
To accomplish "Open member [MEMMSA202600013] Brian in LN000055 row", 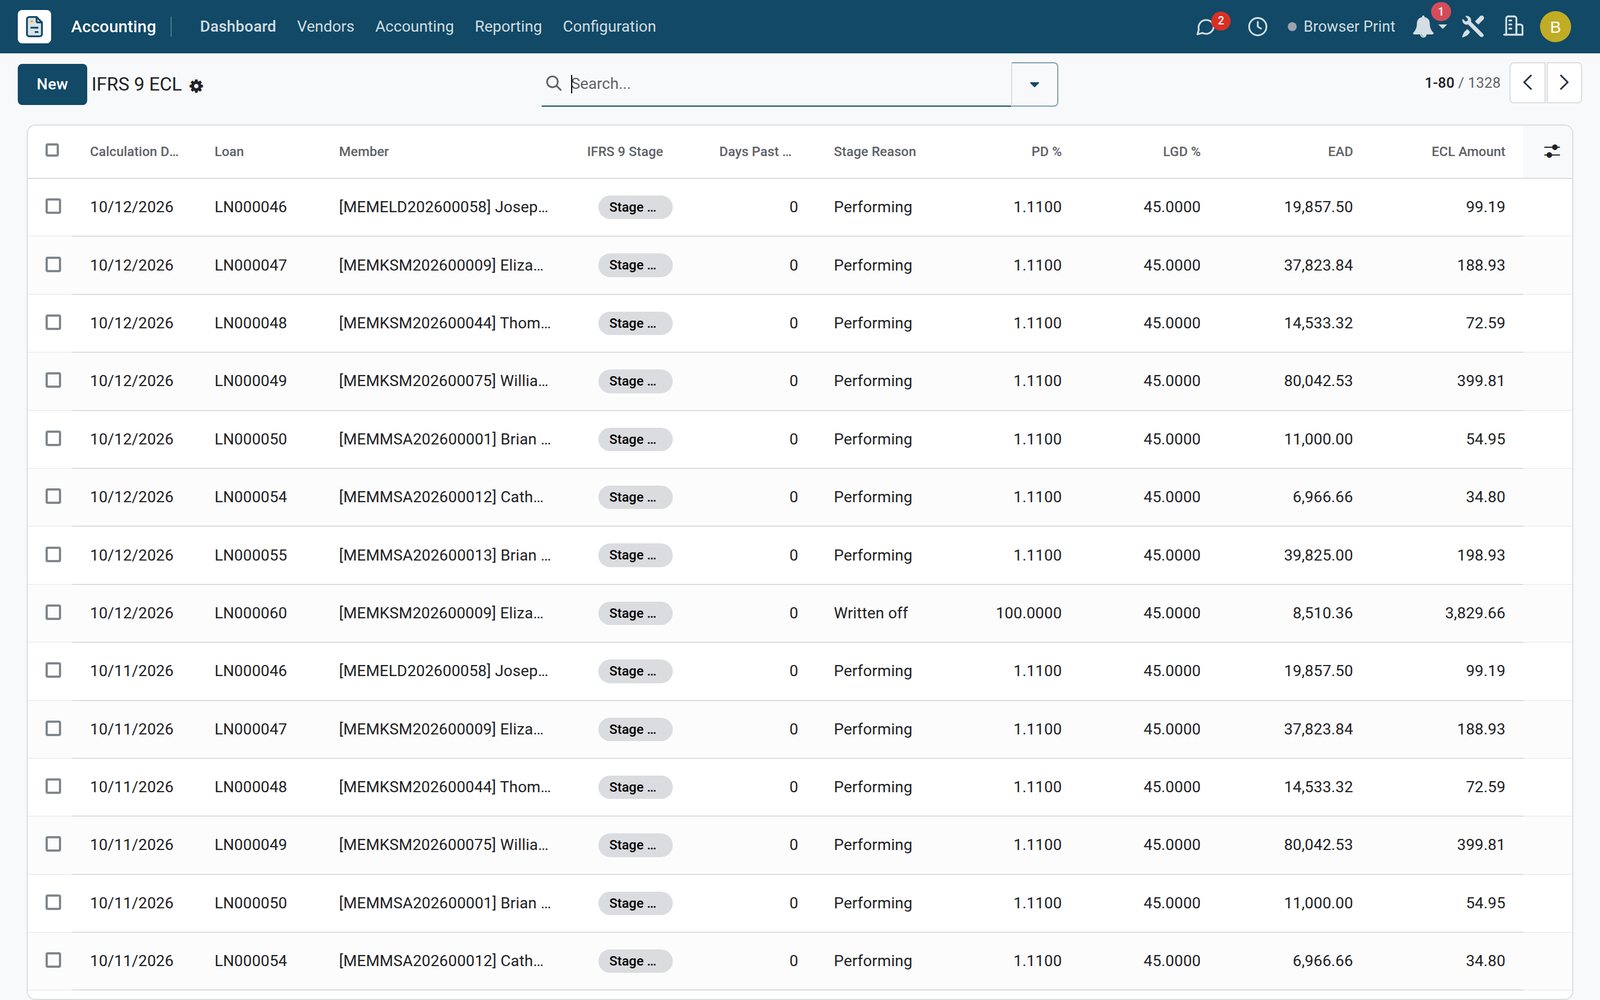I will coord(445,555).
